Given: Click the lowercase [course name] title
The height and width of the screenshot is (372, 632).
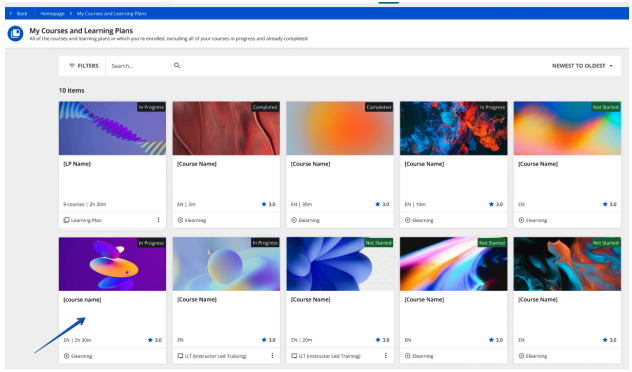Looking at the screenshot, I should coord(82,299).
